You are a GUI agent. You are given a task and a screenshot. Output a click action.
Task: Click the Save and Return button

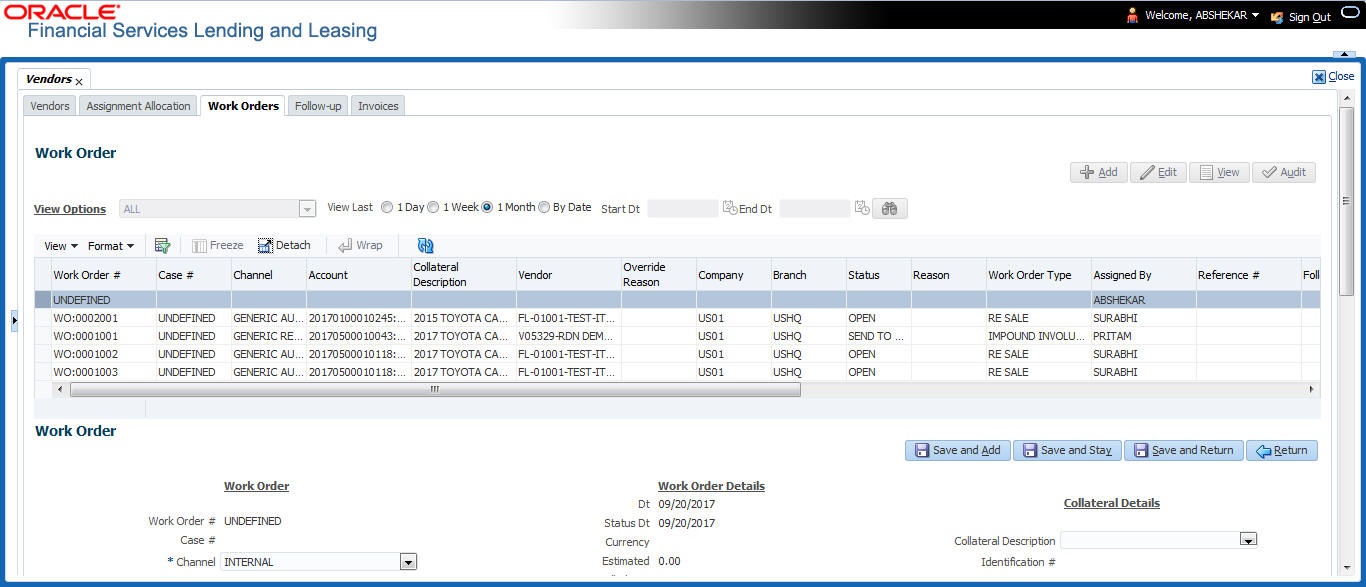1184,450
